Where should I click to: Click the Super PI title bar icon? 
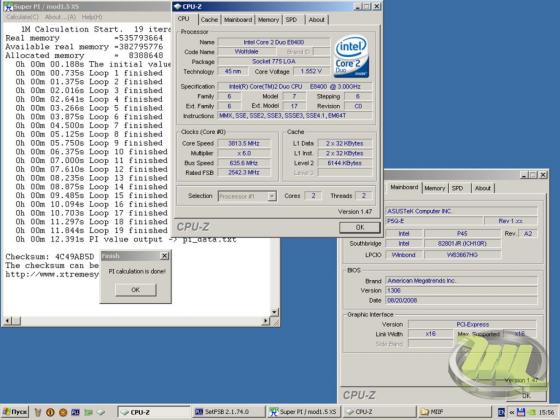coord(8,6)
